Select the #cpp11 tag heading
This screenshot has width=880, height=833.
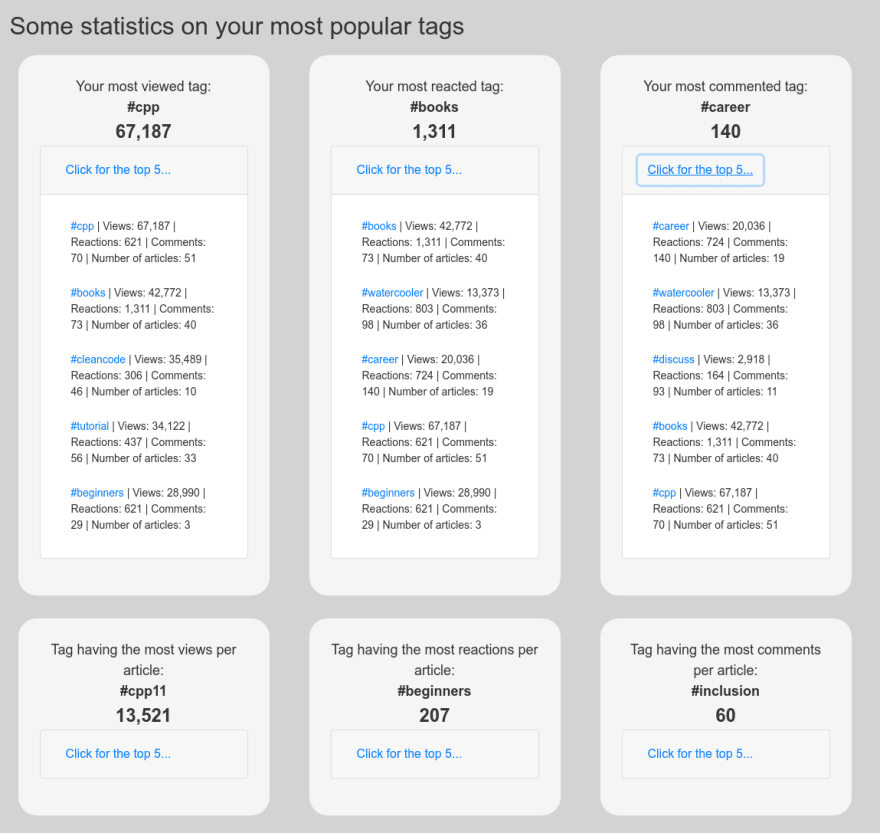143,691
